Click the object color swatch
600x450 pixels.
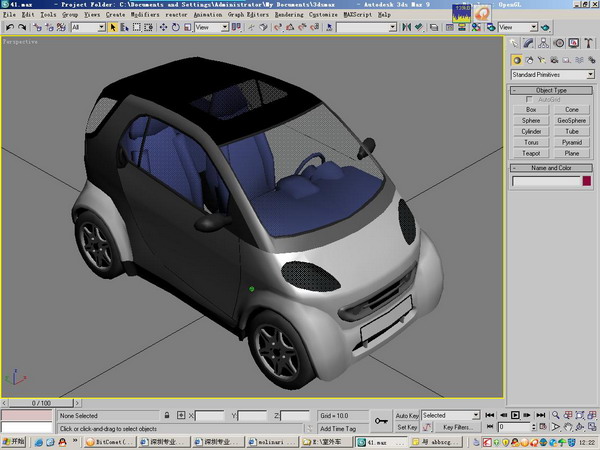586,181
